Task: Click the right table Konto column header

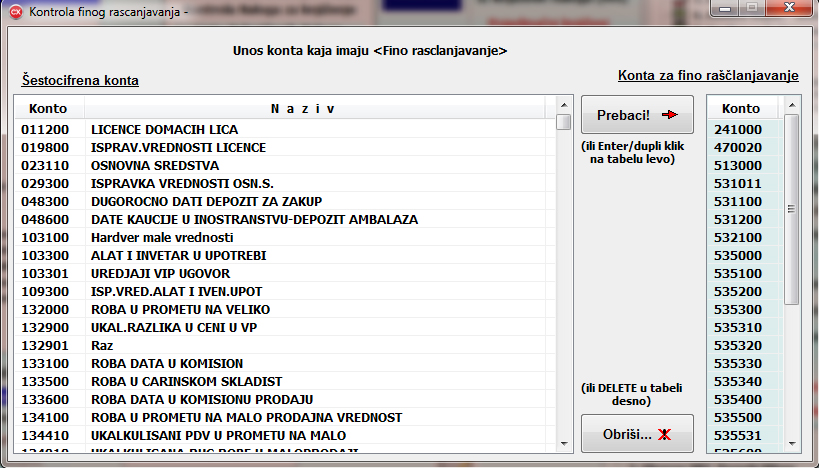Action: (741, 109)
